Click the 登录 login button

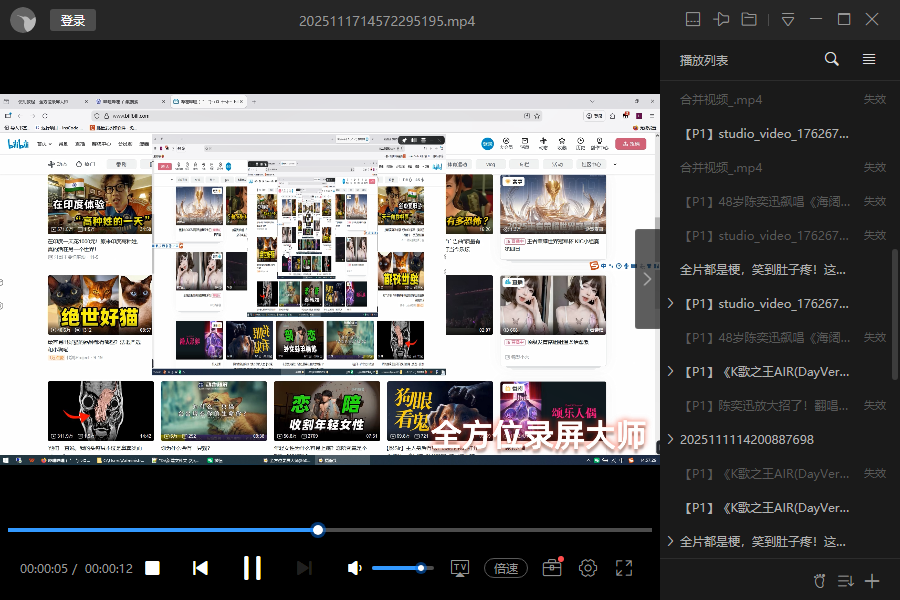pyautogui.click(x=72, y=20)
